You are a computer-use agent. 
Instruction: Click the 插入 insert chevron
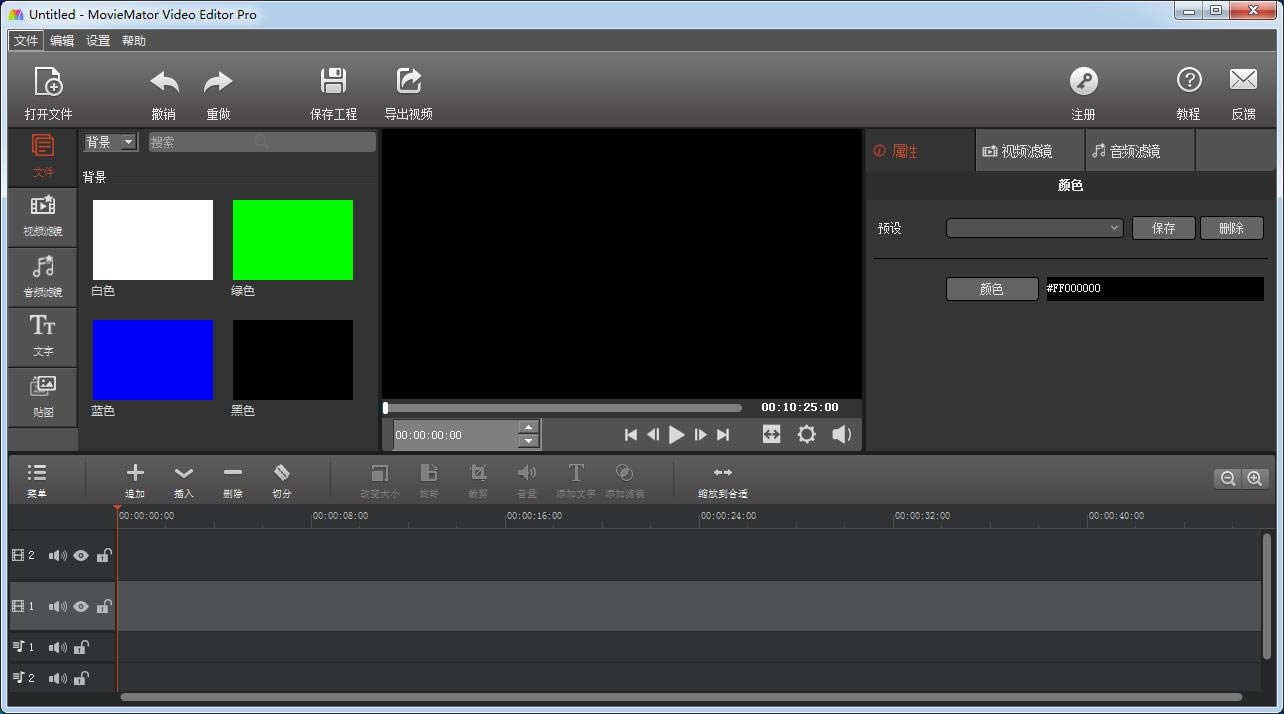click(x=184, y=473)
